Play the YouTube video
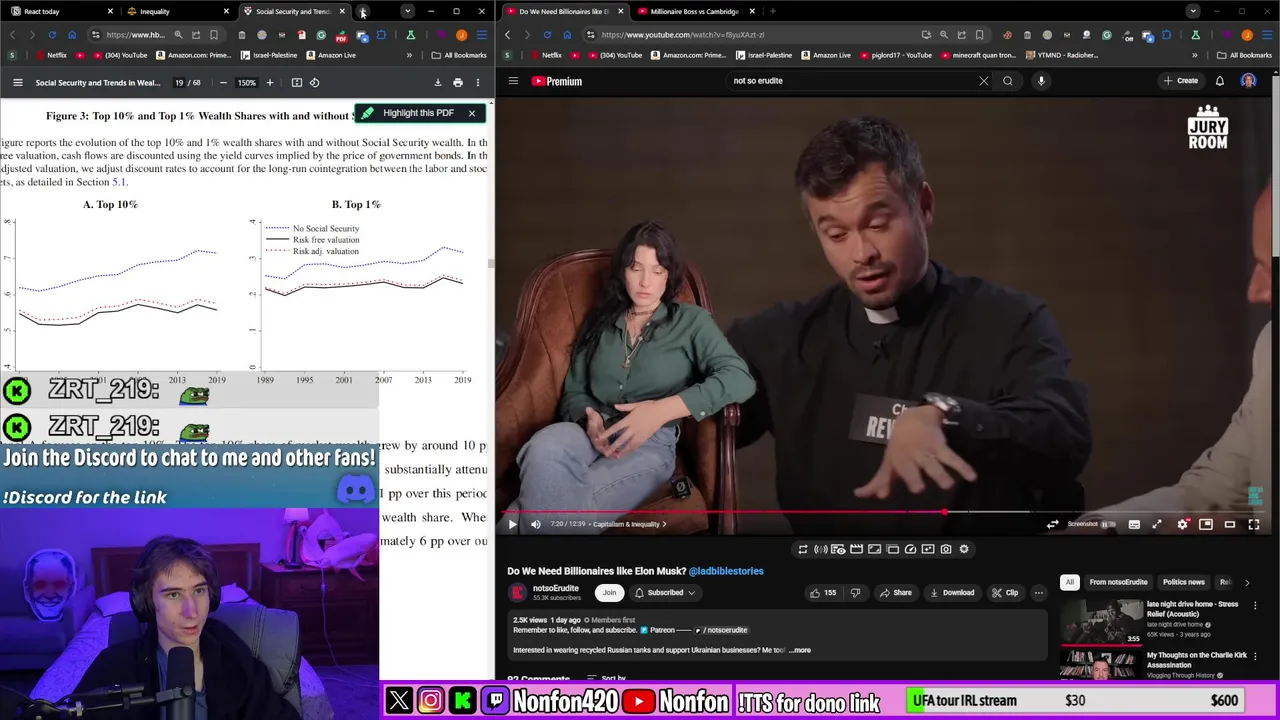This screenshot has width=1280, height=720. (512, 524)
